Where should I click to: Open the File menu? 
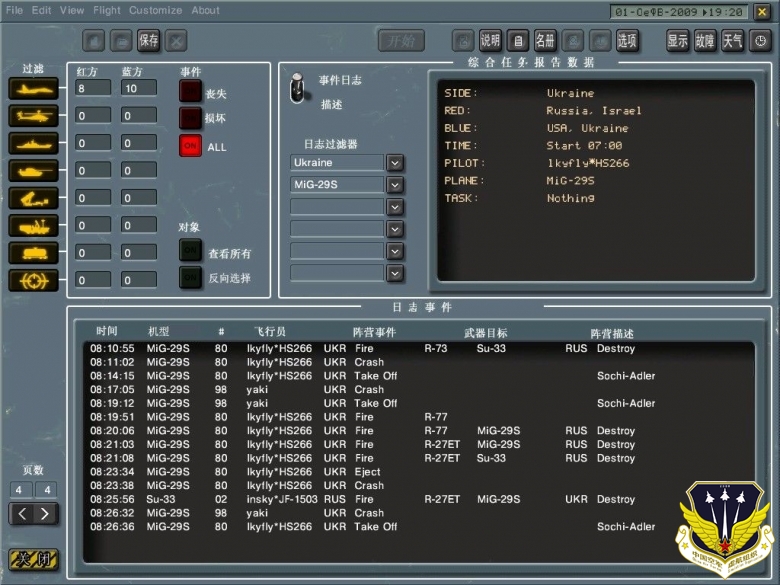click(x=14, y=10)
